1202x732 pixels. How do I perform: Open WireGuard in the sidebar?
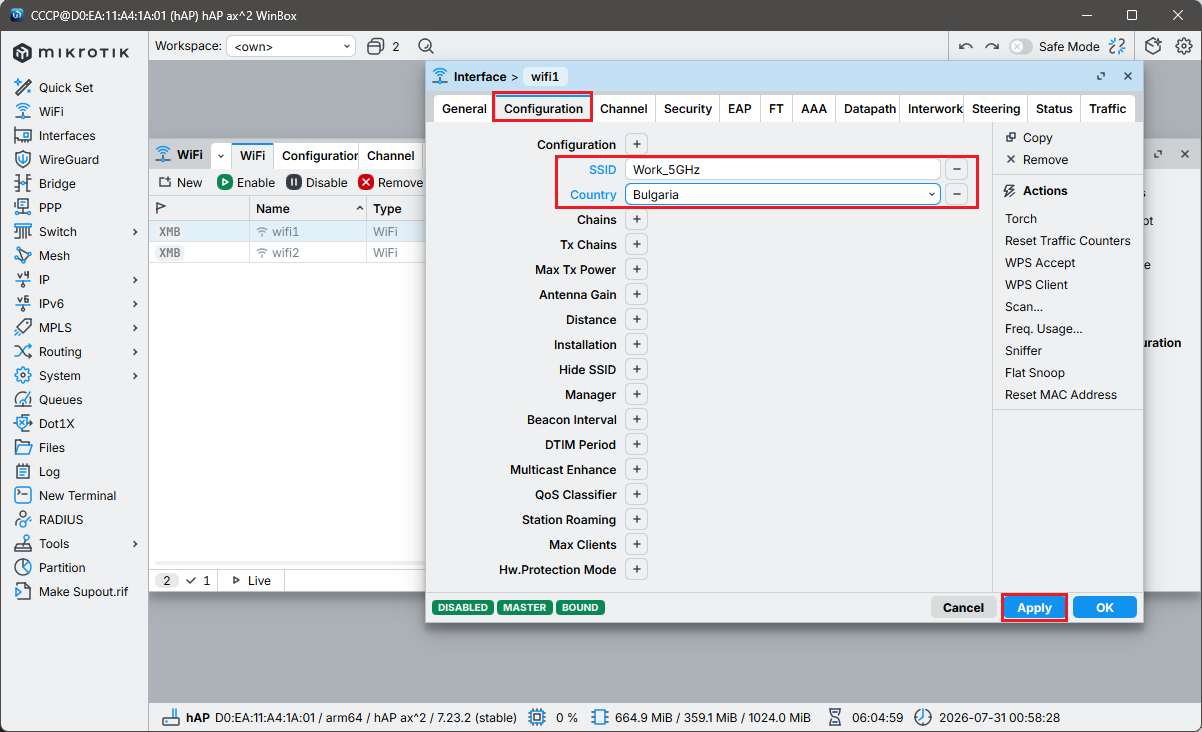coord(69,160)
